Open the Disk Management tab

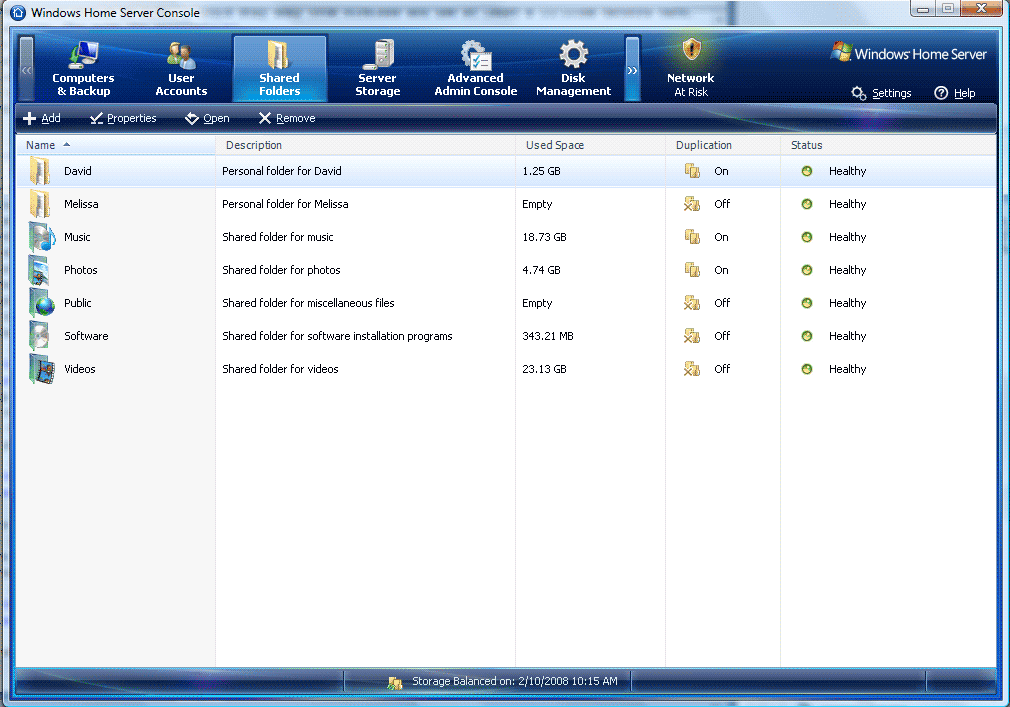pos(573,68)
